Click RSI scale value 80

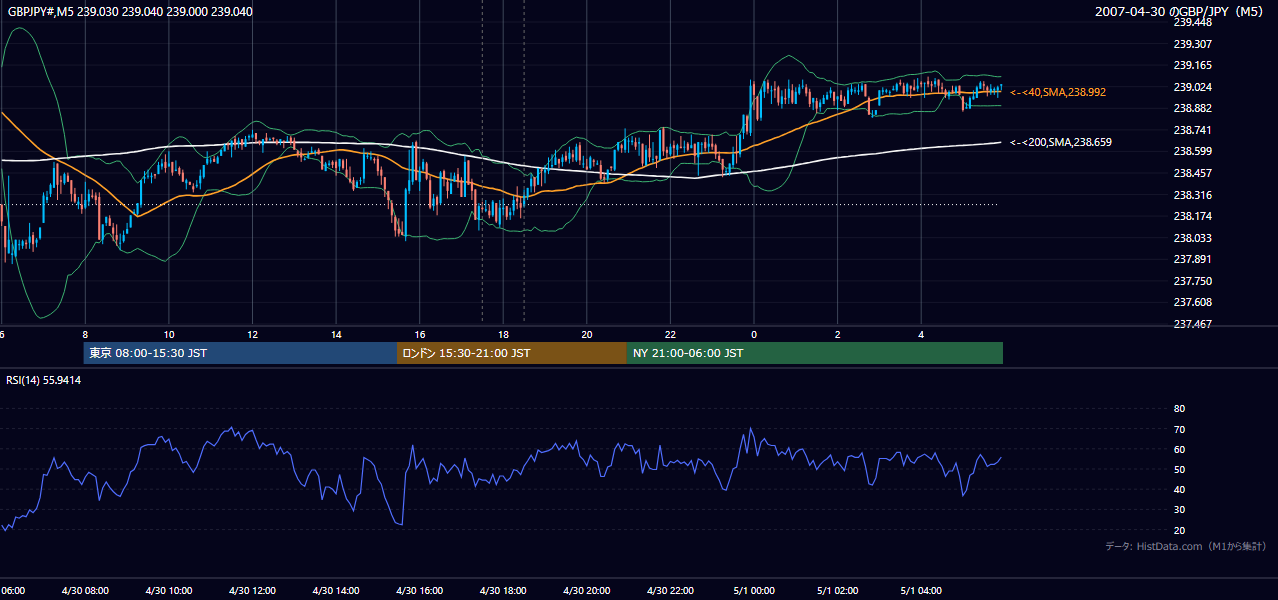pyautogui.click(x=1178, y=409)
